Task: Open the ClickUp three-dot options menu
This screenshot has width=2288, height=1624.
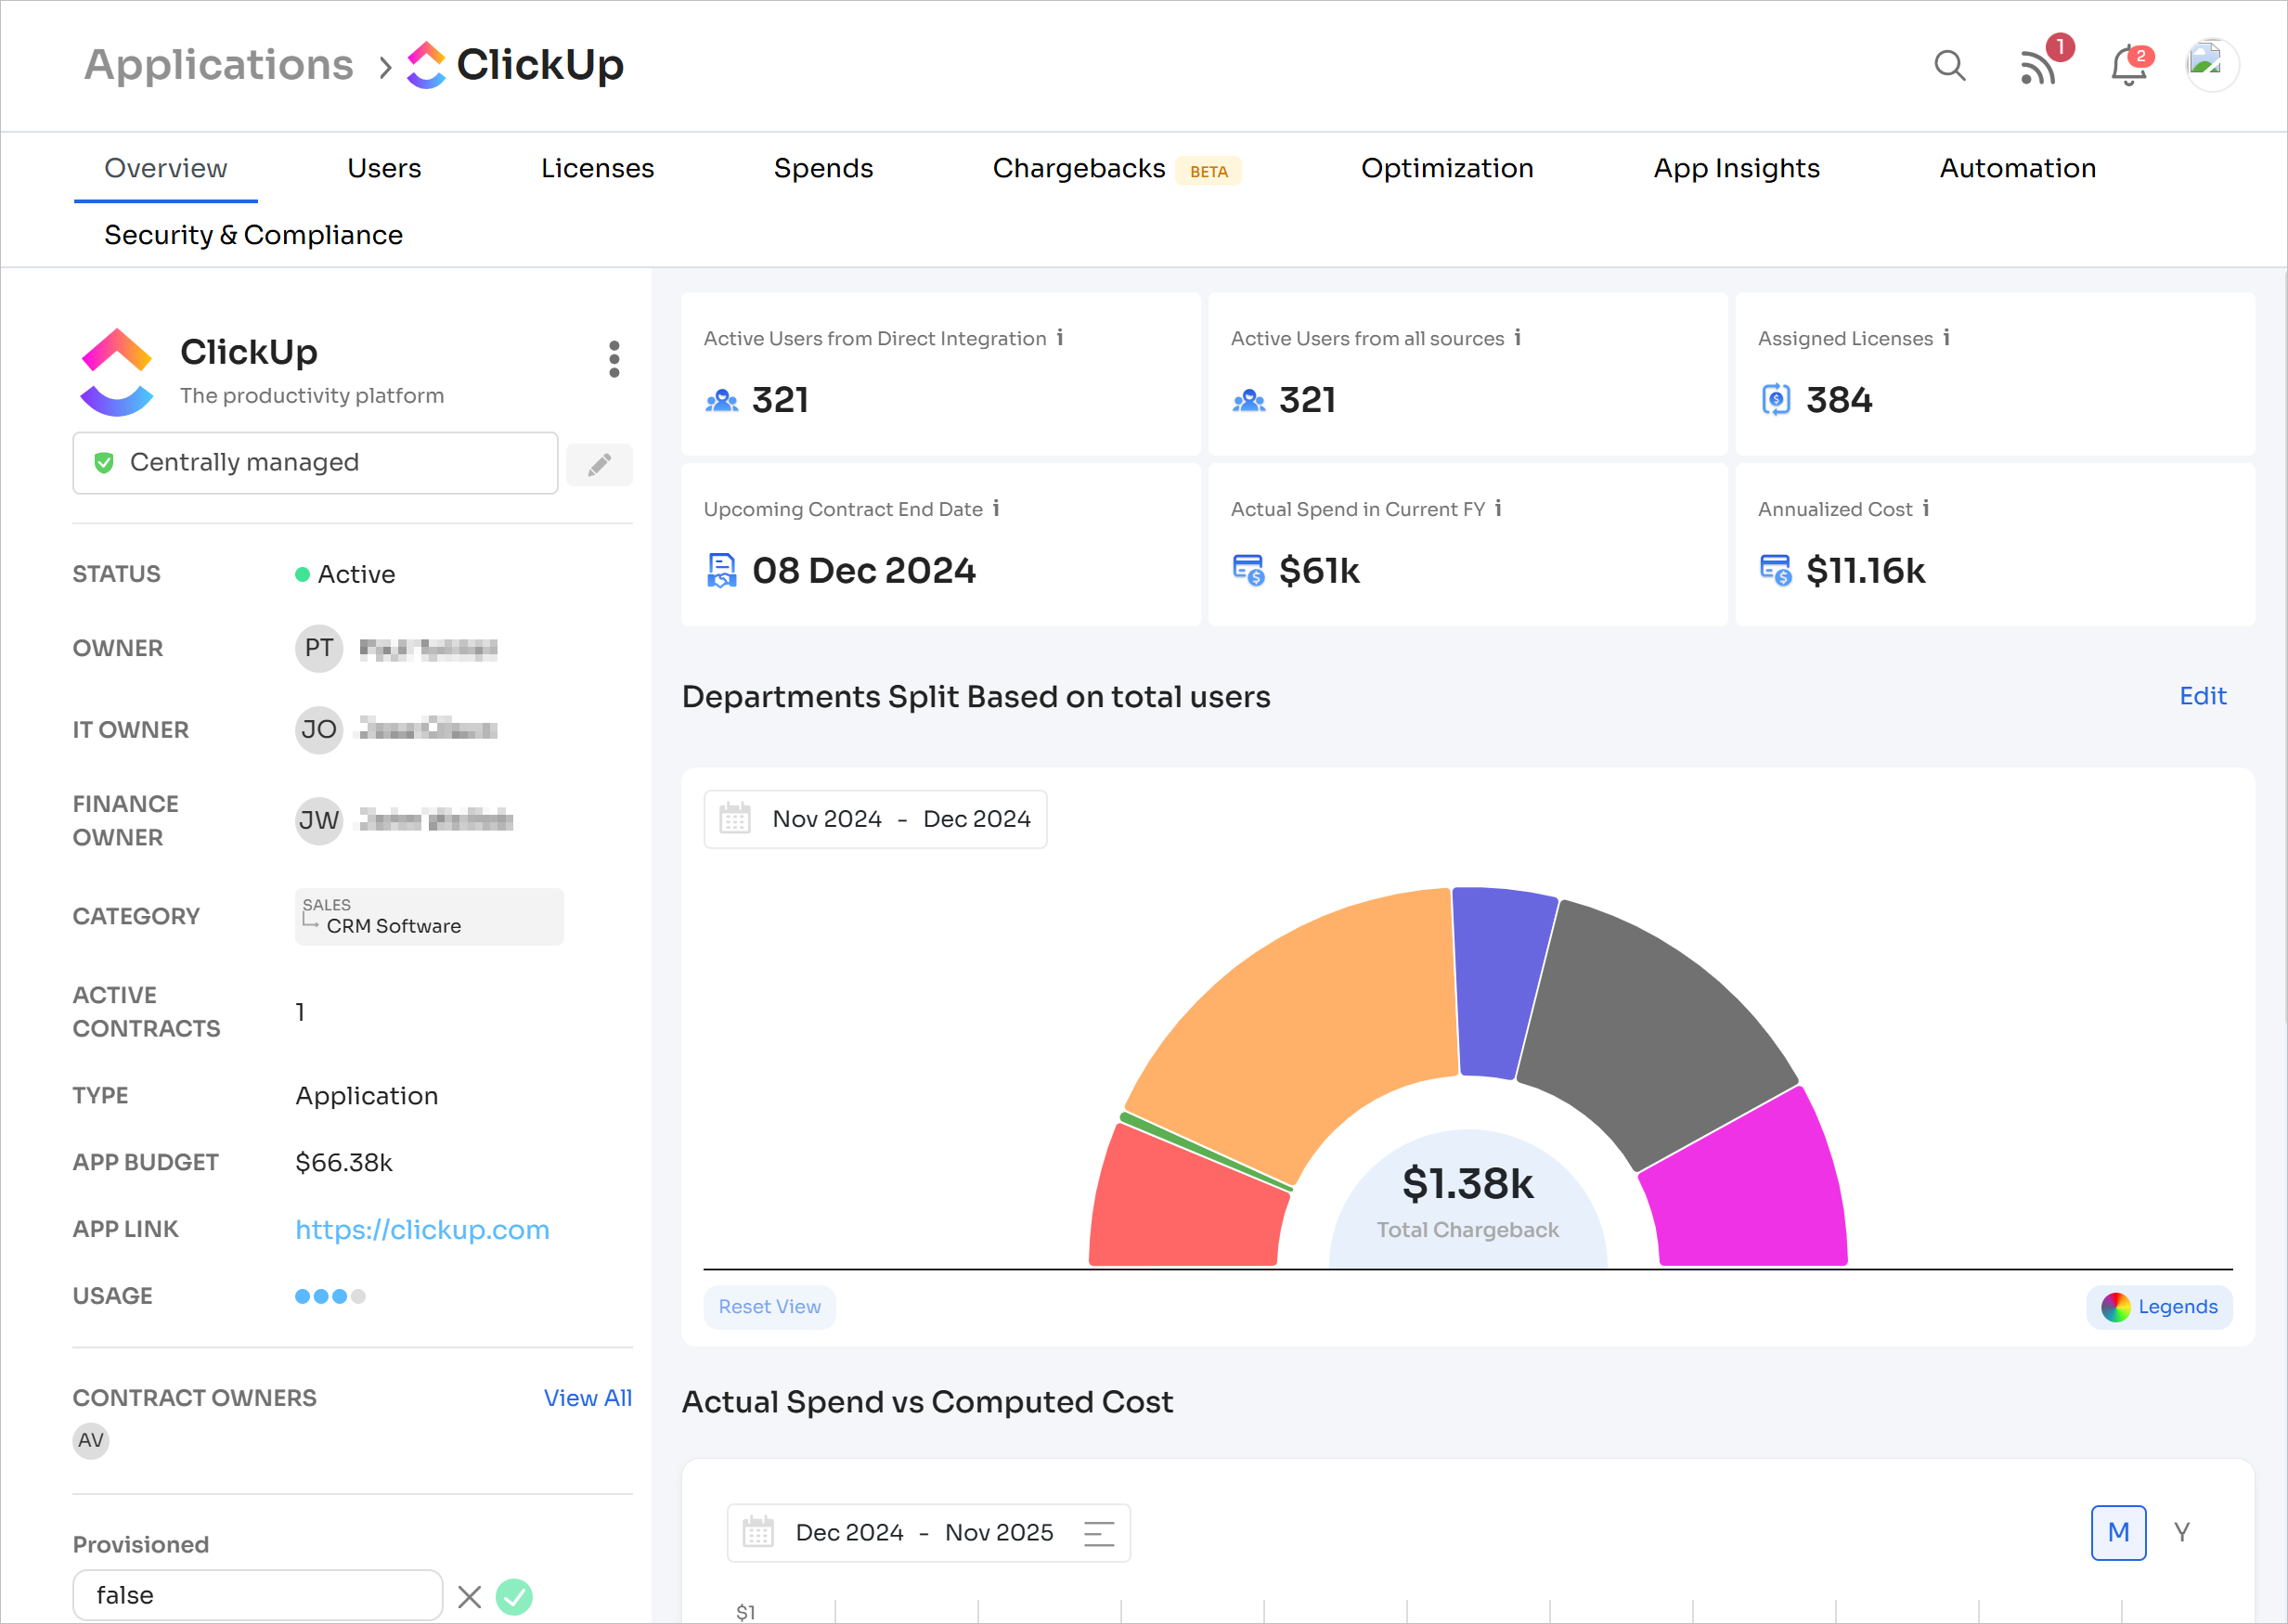Action: point(614,359)
